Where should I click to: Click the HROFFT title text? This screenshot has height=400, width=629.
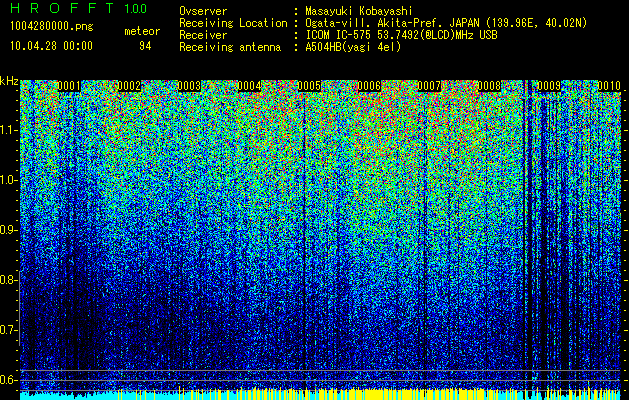[x=62, y=8]
